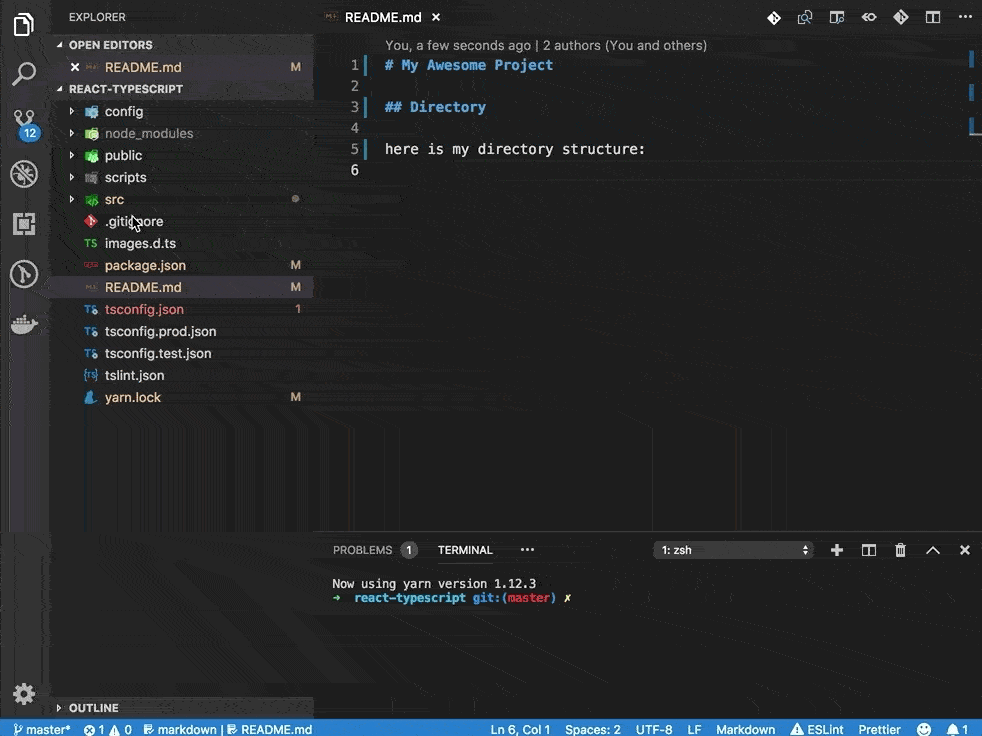Split the terminal
The height and width of the screenshot is (736, 982).
[869, 550]
